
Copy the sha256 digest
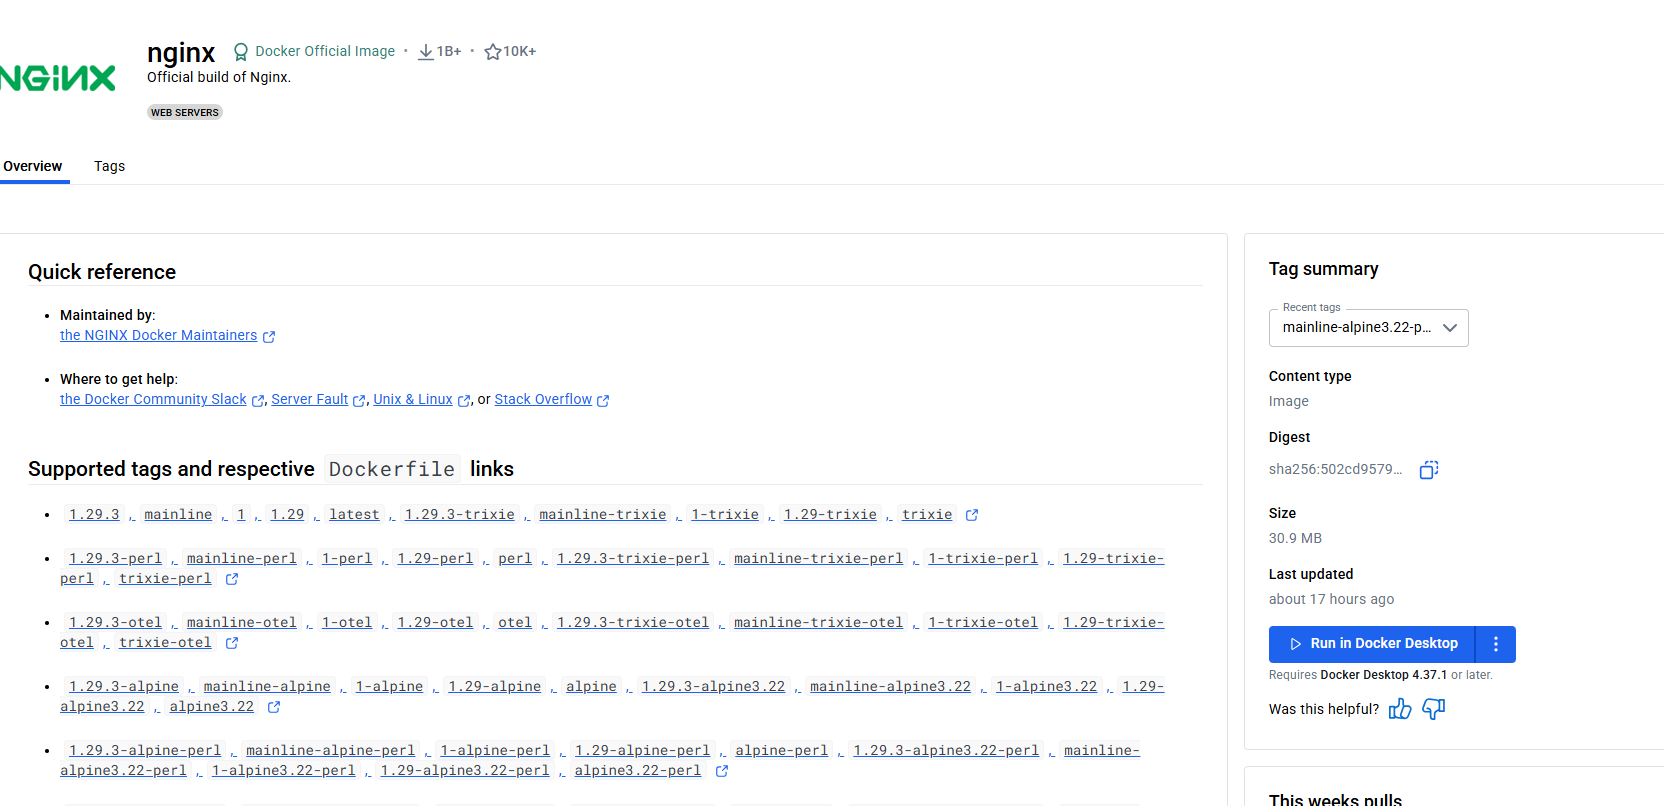(x=1429, y=470)
